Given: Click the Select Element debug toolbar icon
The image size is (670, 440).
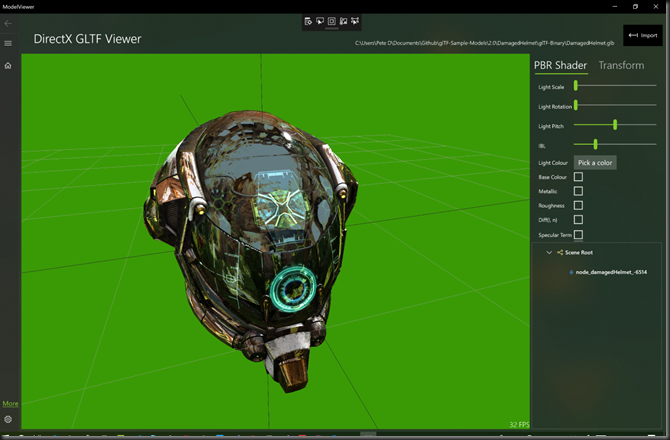Looking at the screenshot, I should tap(320, 21).
